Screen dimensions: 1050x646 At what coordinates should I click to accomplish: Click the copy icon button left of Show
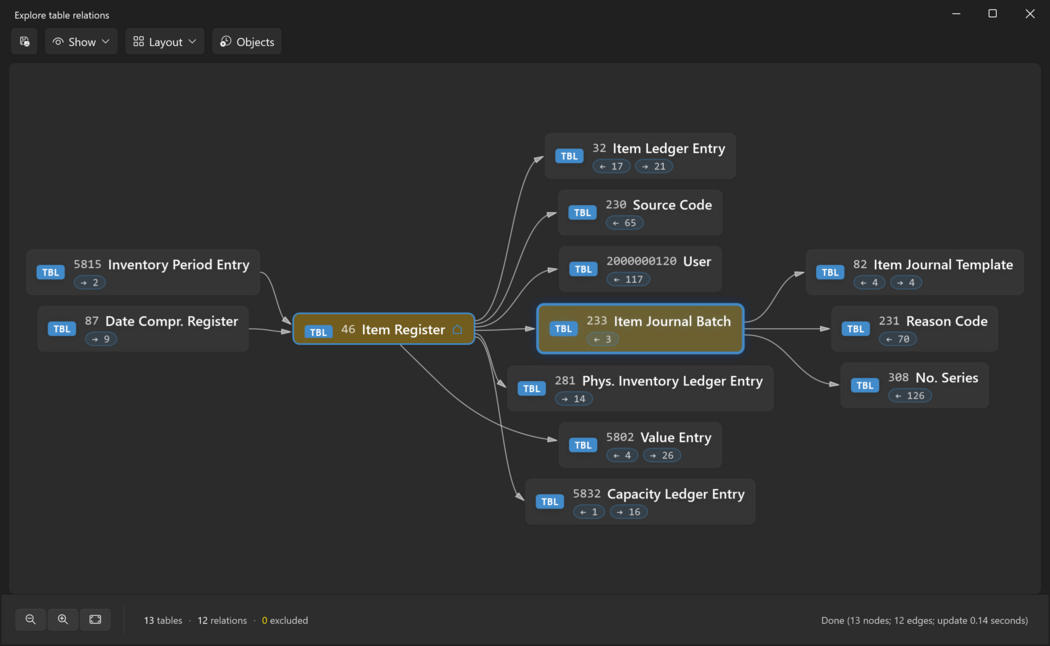(24, 42)
